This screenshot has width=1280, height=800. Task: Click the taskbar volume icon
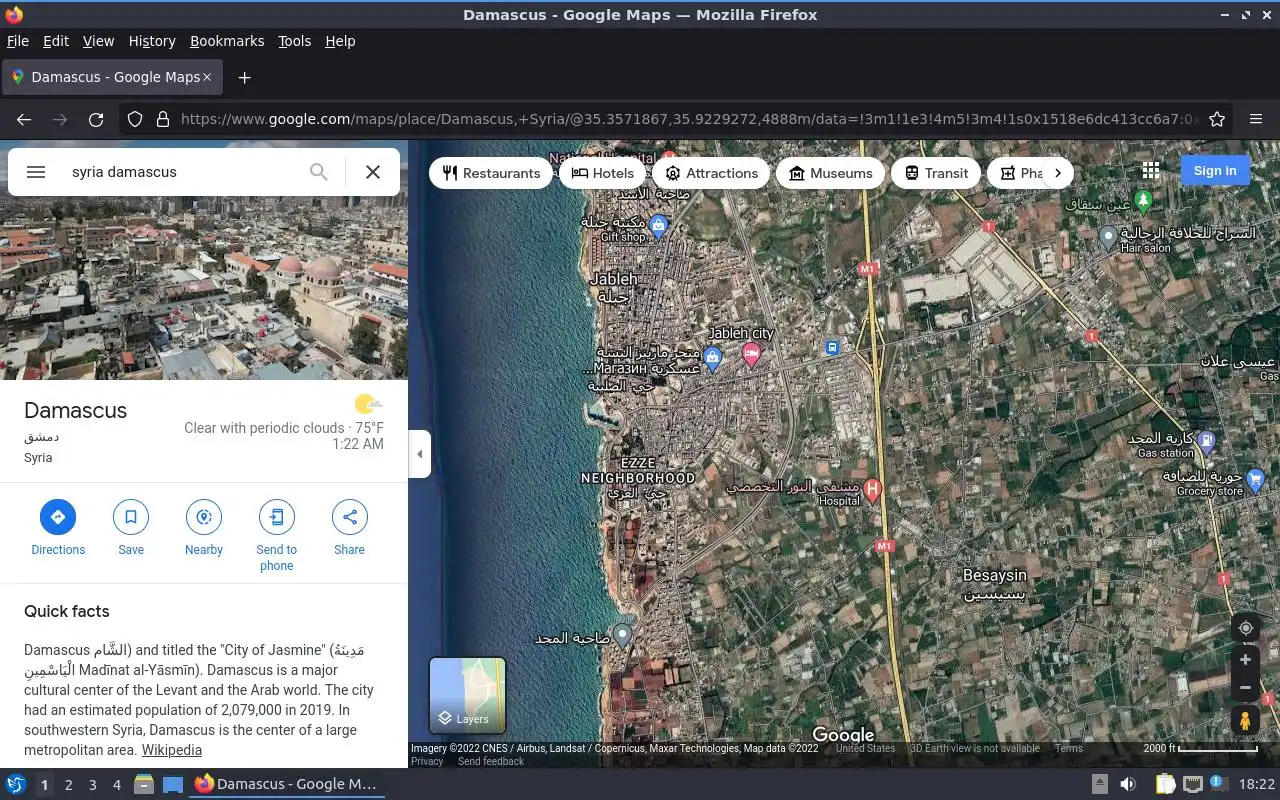[x=1128, y=785]
